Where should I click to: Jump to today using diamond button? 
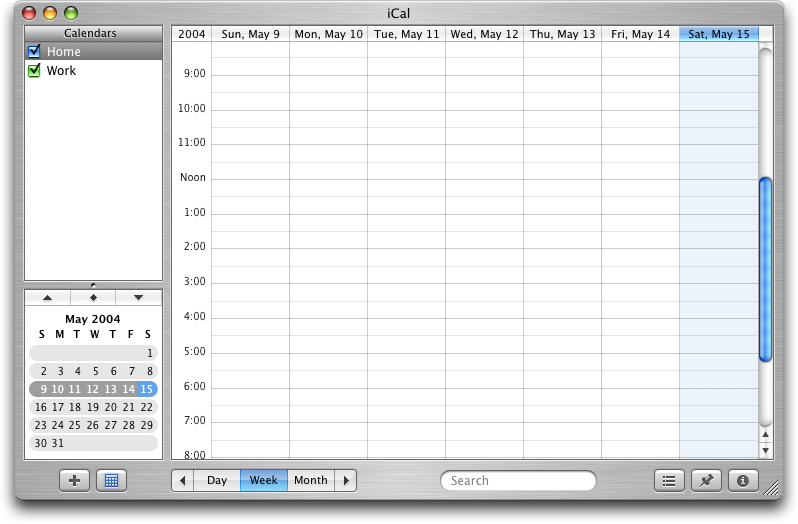pyautogui.click(x=93, y=298)
